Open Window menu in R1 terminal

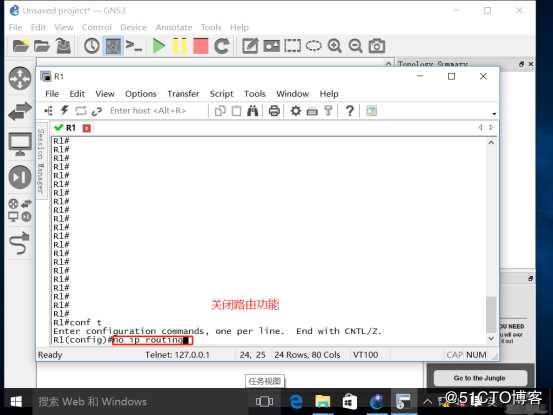[292, 94]
